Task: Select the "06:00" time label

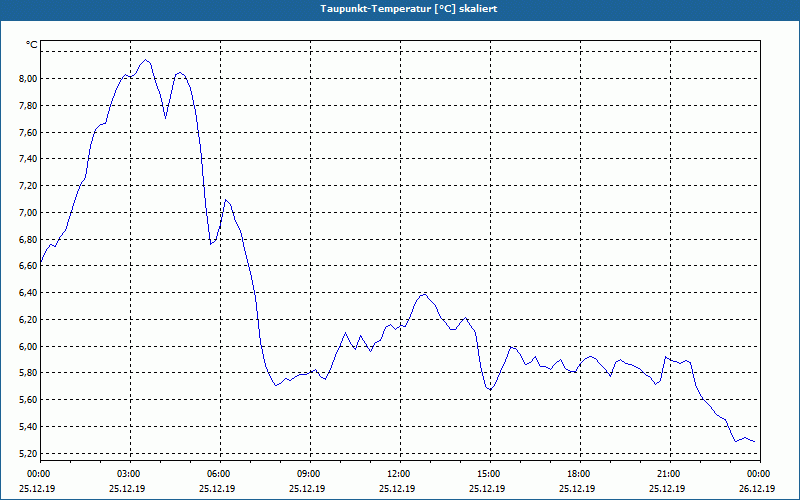Action: tap(218, 474)
